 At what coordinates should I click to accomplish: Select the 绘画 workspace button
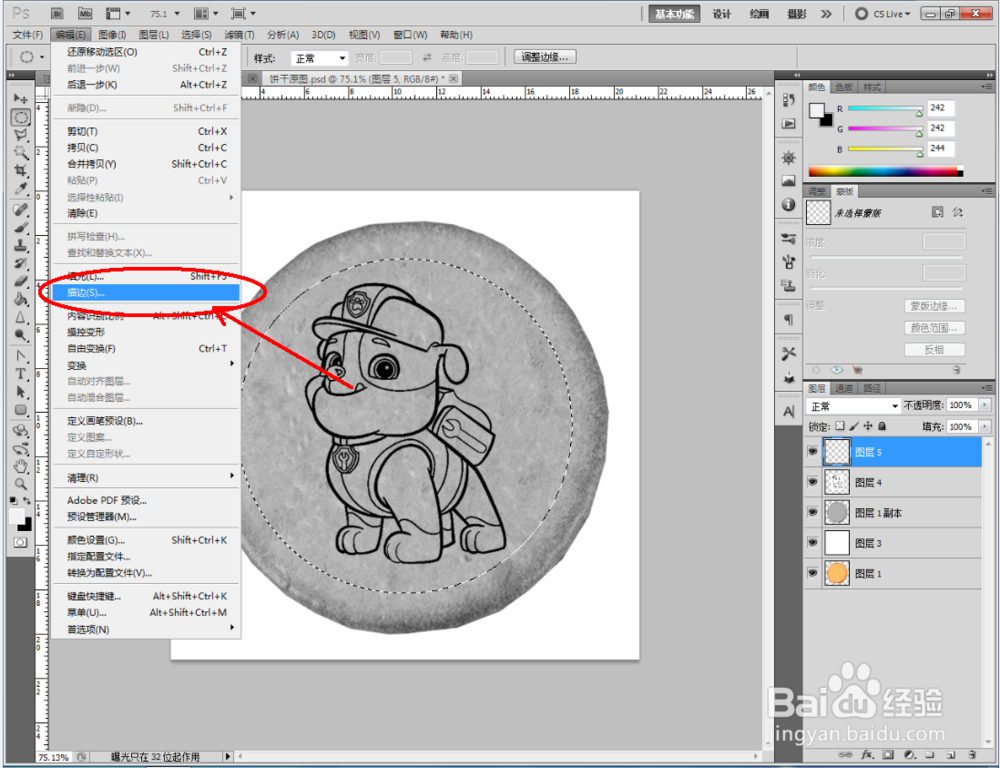click(759, 14)
